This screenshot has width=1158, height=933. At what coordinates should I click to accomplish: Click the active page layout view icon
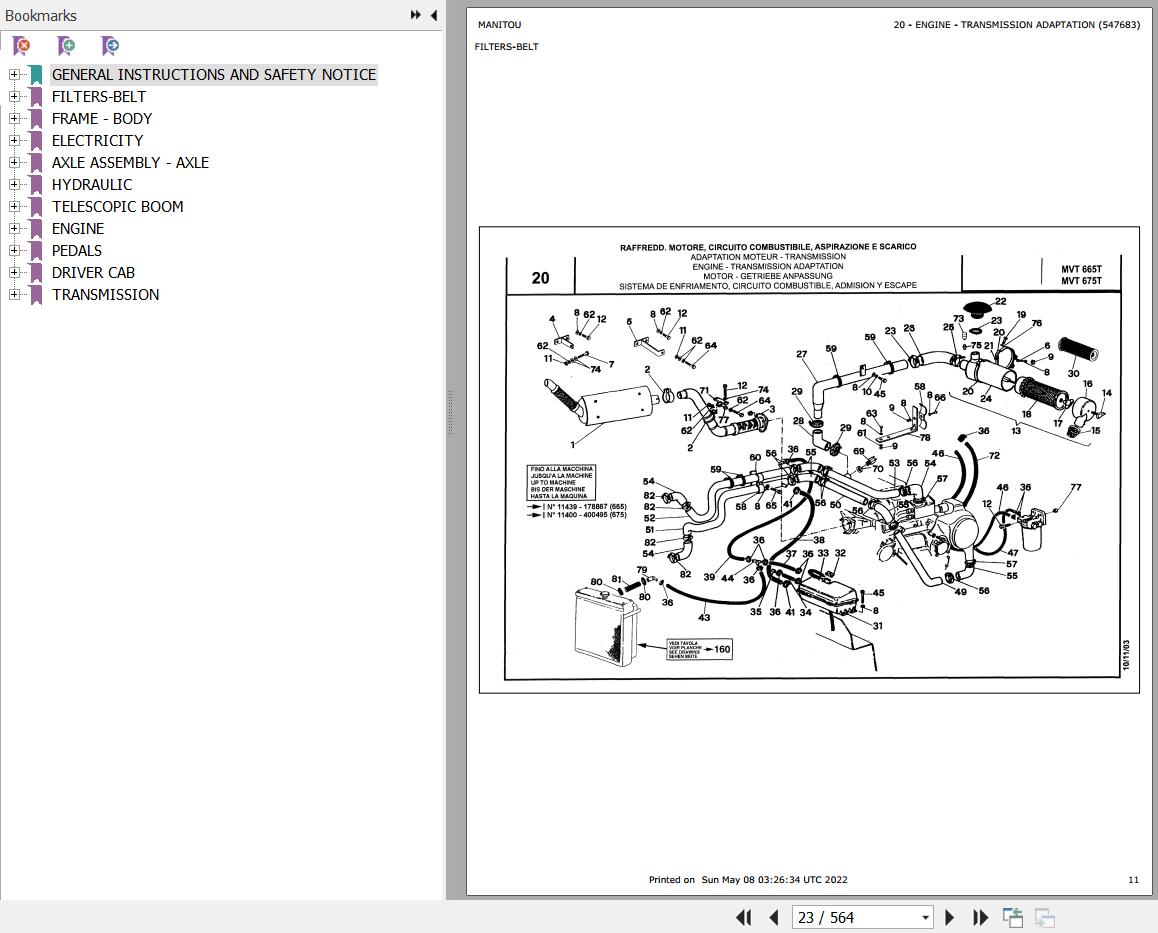click(x=1013, y=917)
